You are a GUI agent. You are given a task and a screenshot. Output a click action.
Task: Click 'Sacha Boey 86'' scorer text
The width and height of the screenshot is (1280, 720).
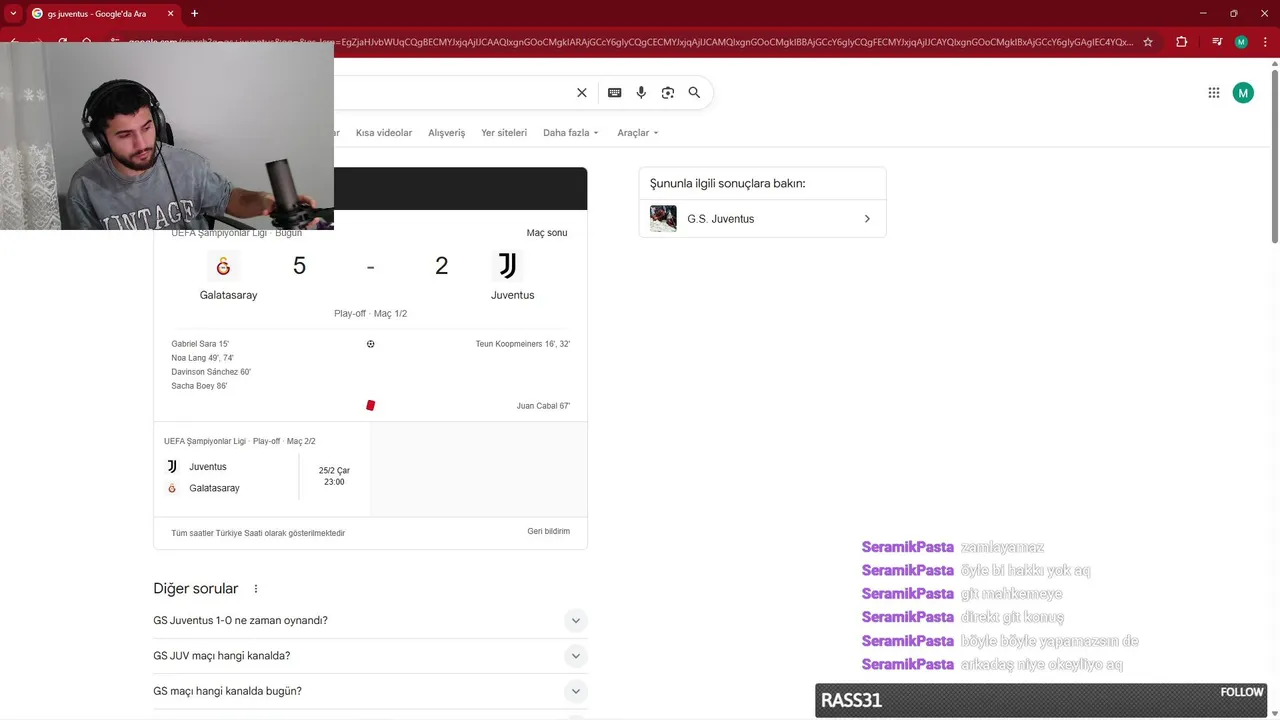(x=199, y=386)
